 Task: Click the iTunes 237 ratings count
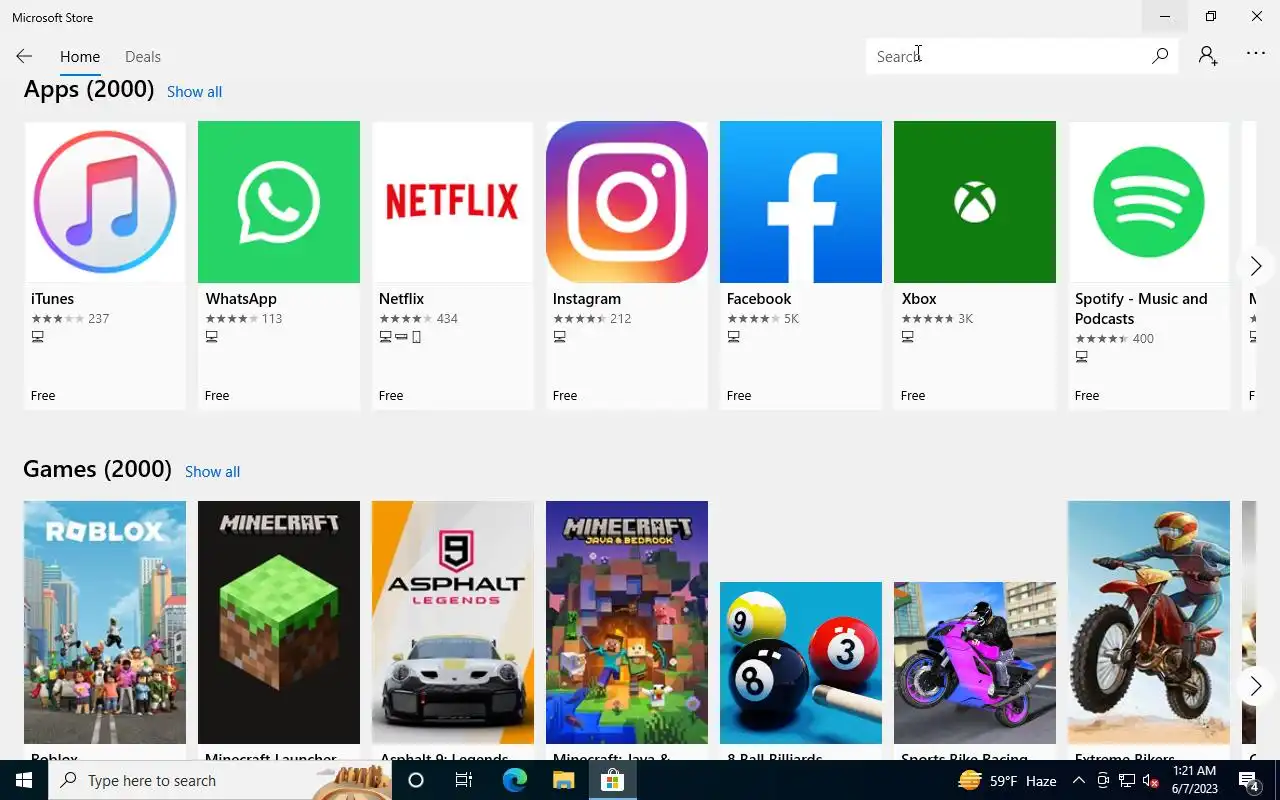click(98, 319)
